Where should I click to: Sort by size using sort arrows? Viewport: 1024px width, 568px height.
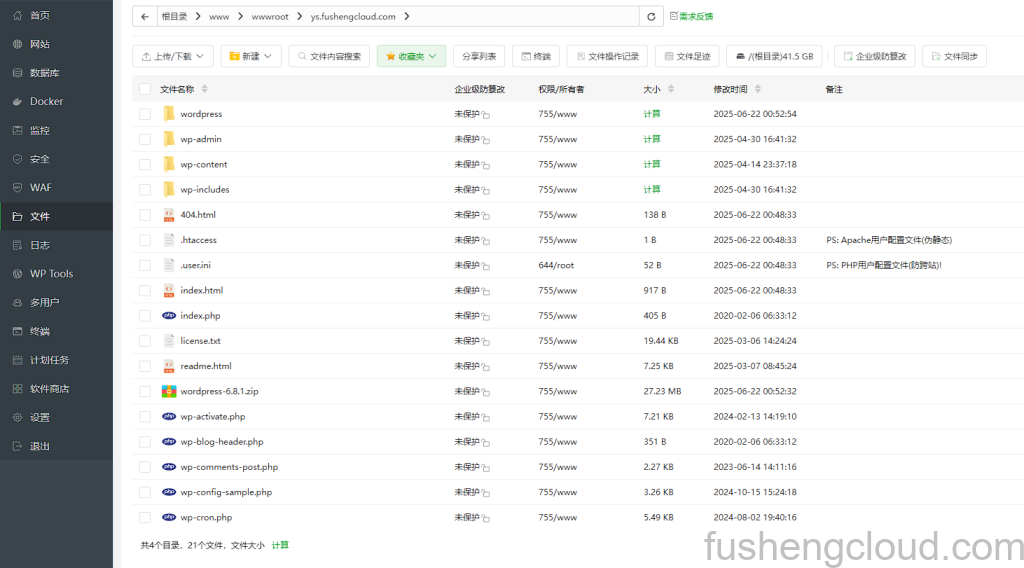(x=671, y=89)
